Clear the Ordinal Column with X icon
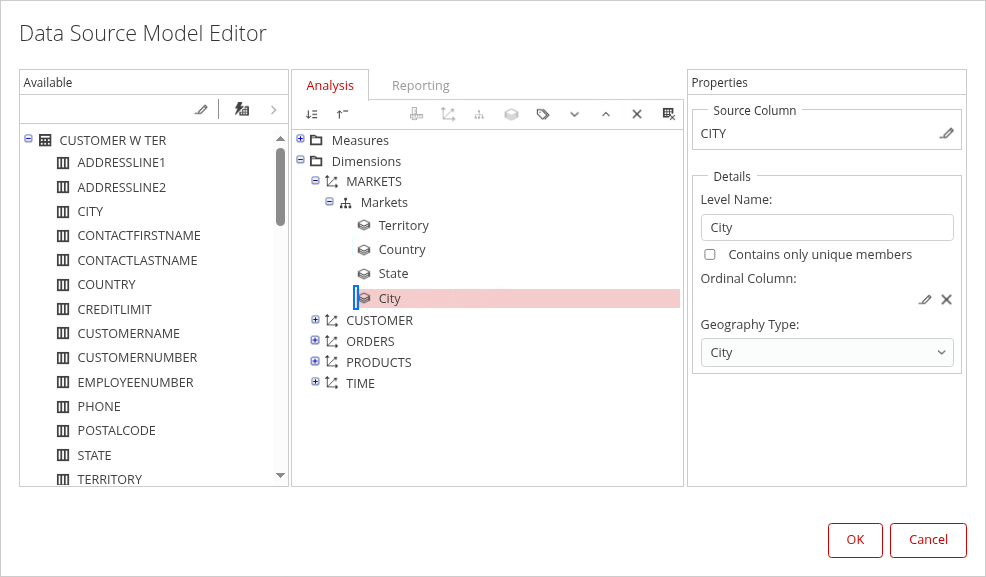 coord(946,300)
